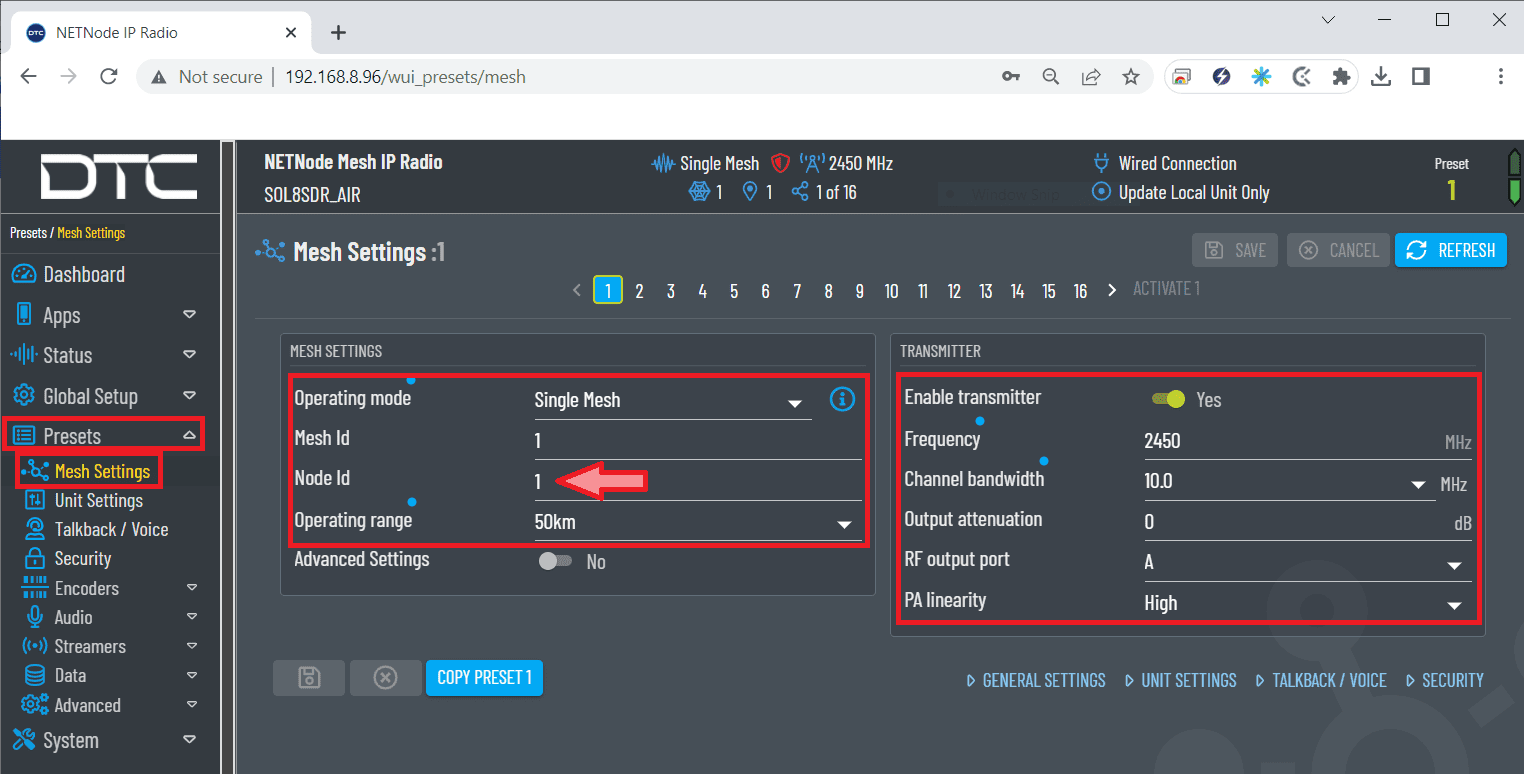The image size is (1524, 774).
Task: Open the Chrome extensions puzzle icon
Action: [x=1341, y=77]
